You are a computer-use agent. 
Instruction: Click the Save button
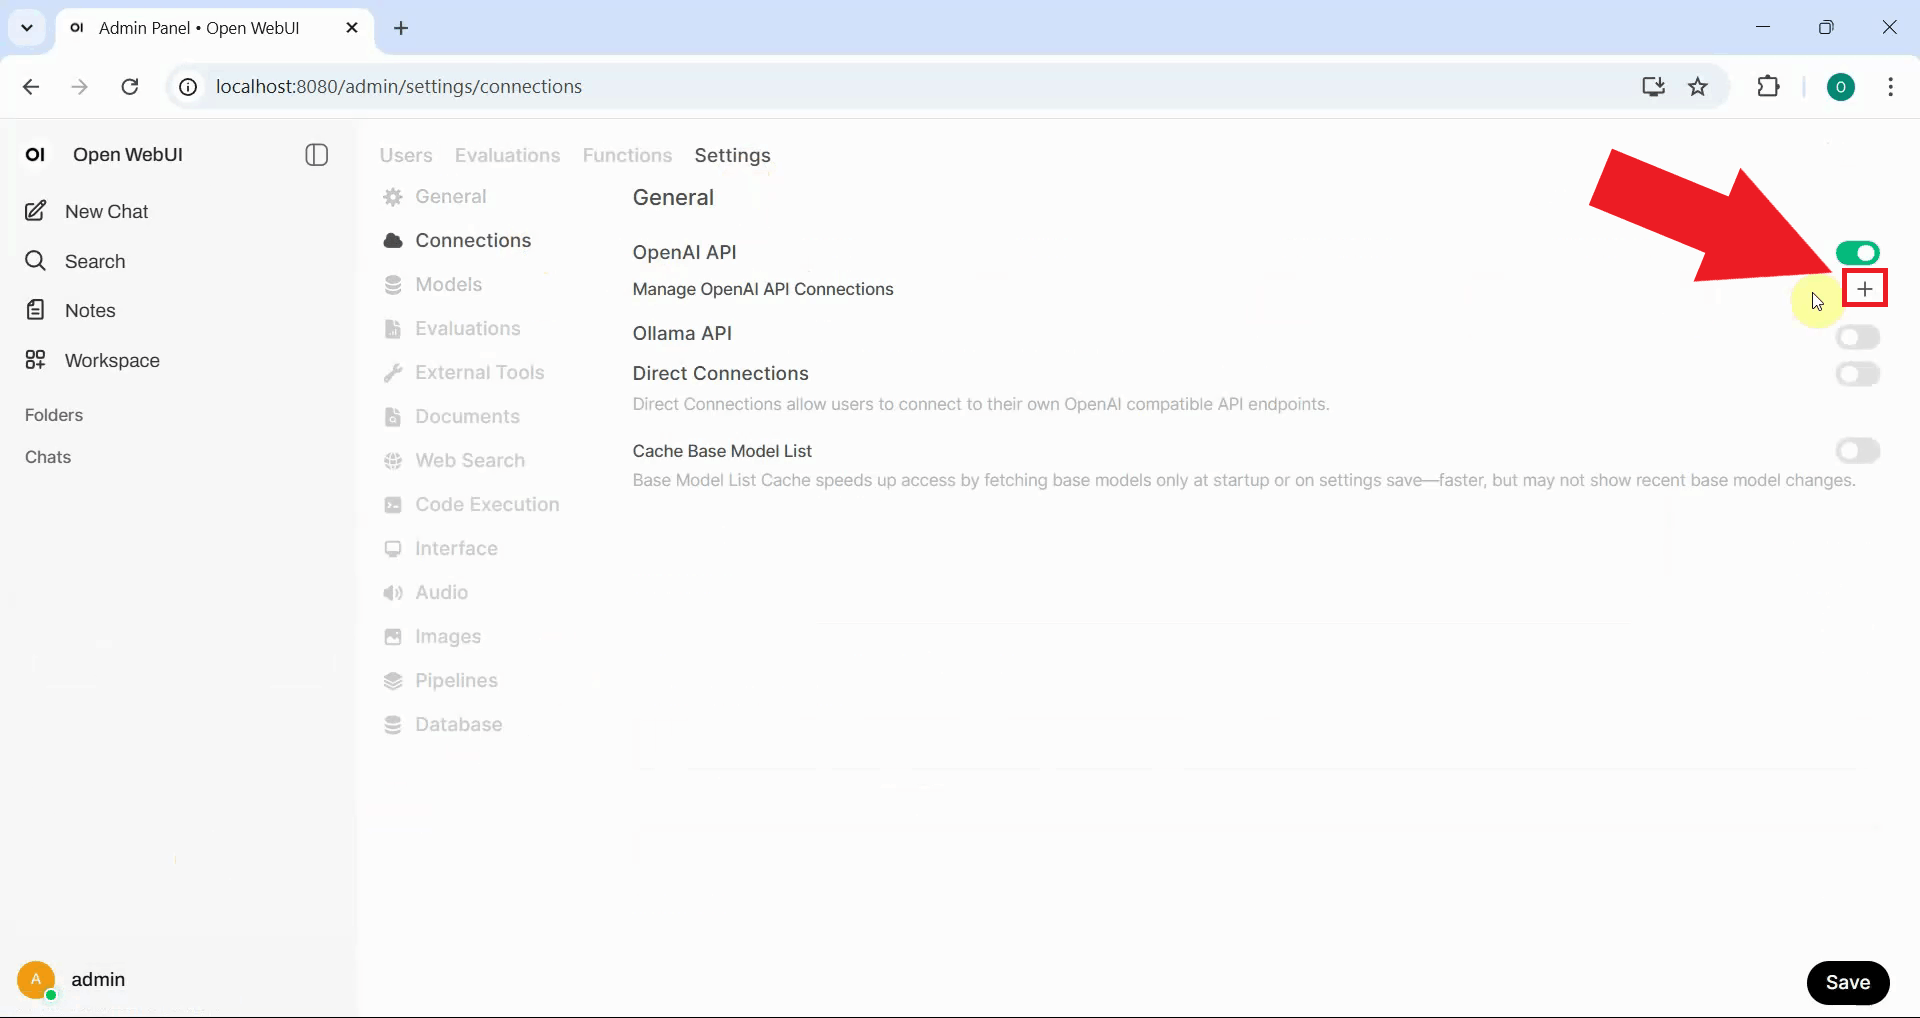[1847, 983]
